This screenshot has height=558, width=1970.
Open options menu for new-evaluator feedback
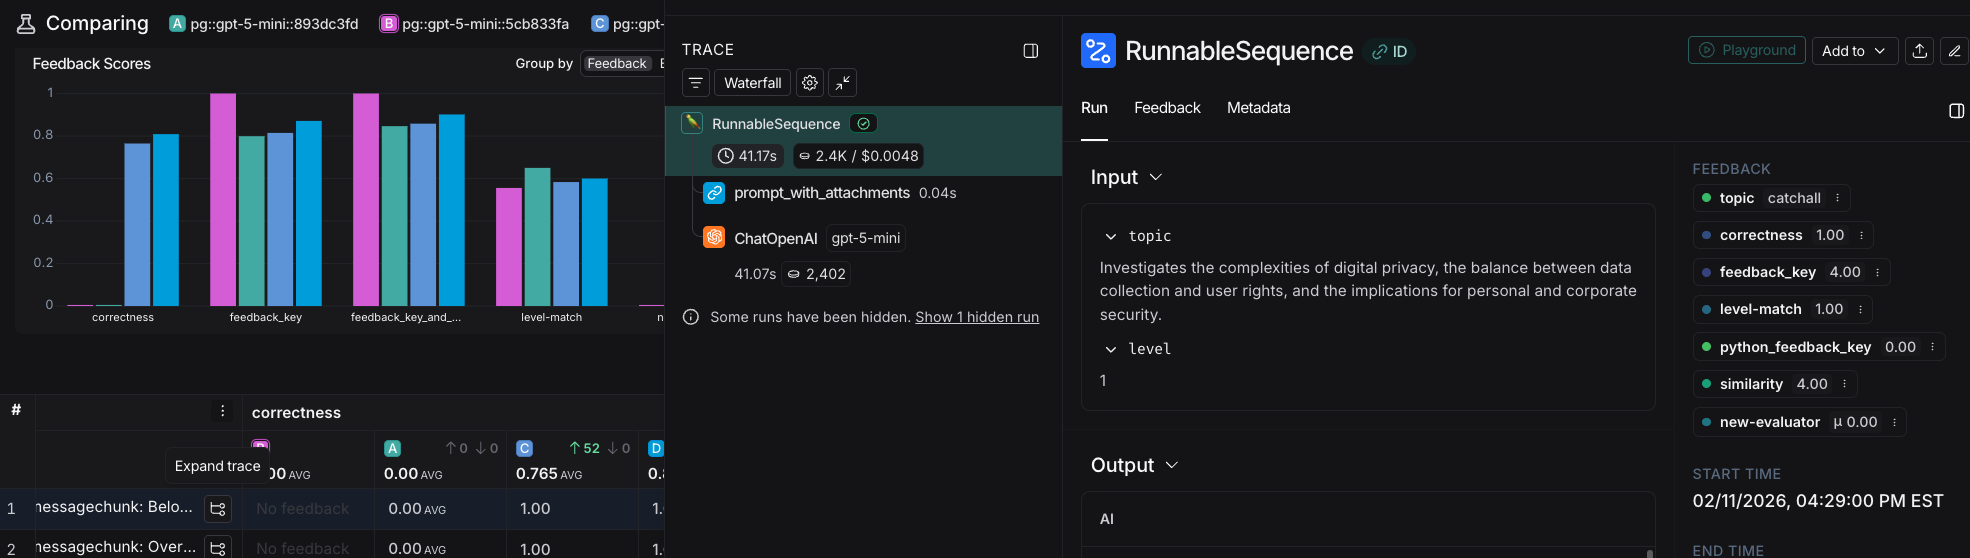point(1894,422)
